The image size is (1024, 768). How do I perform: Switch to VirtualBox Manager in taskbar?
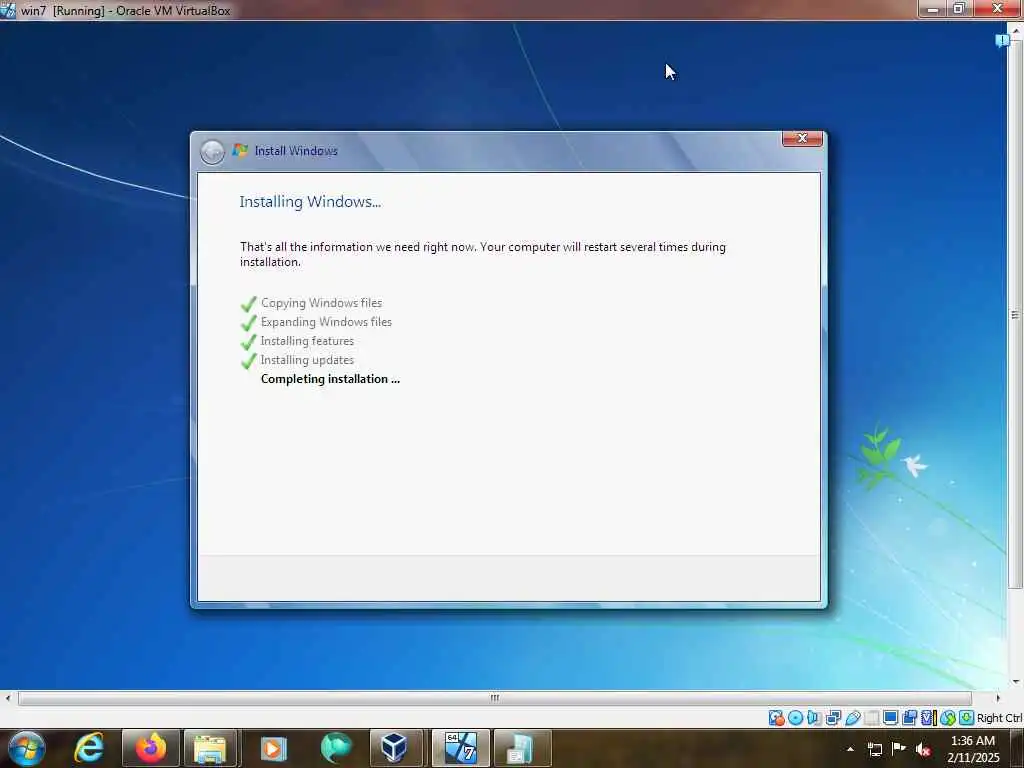[x=396, y=748]
